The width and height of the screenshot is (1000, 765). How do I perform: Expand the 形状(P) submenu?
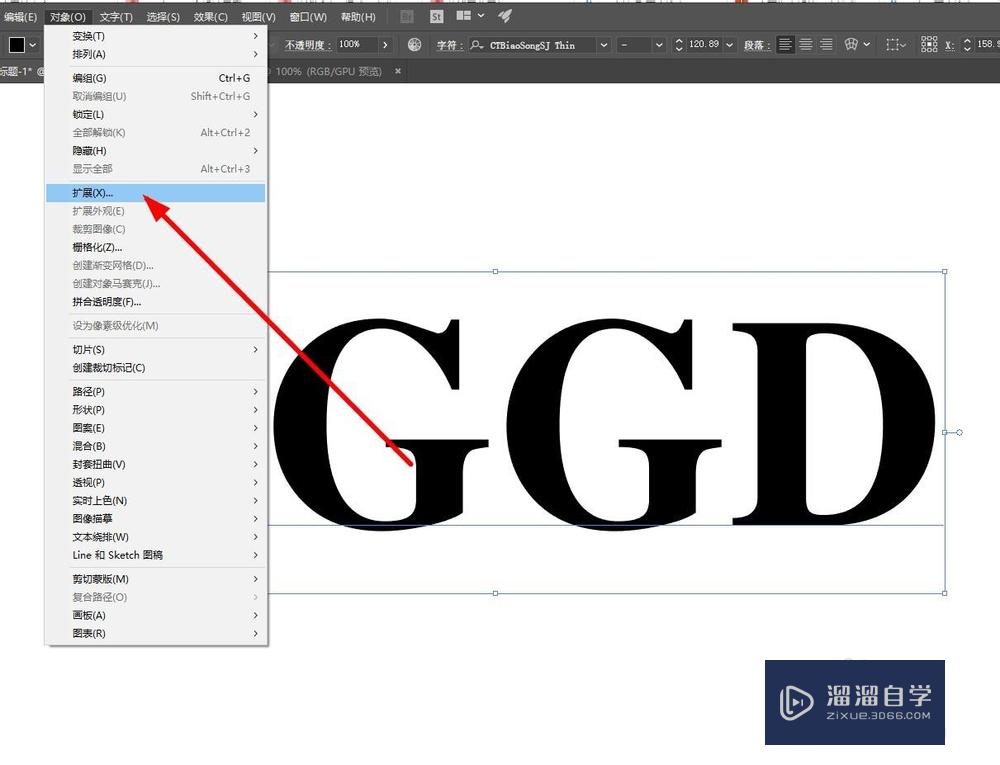click(x=156, y=410)
